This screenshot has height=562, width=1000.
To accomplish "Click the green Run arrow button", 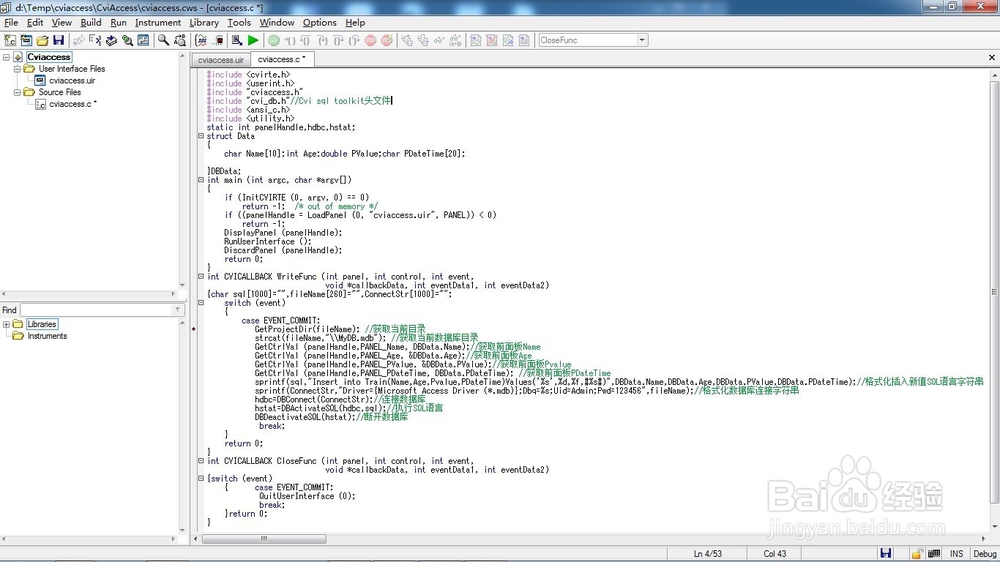I will point(253,40).
